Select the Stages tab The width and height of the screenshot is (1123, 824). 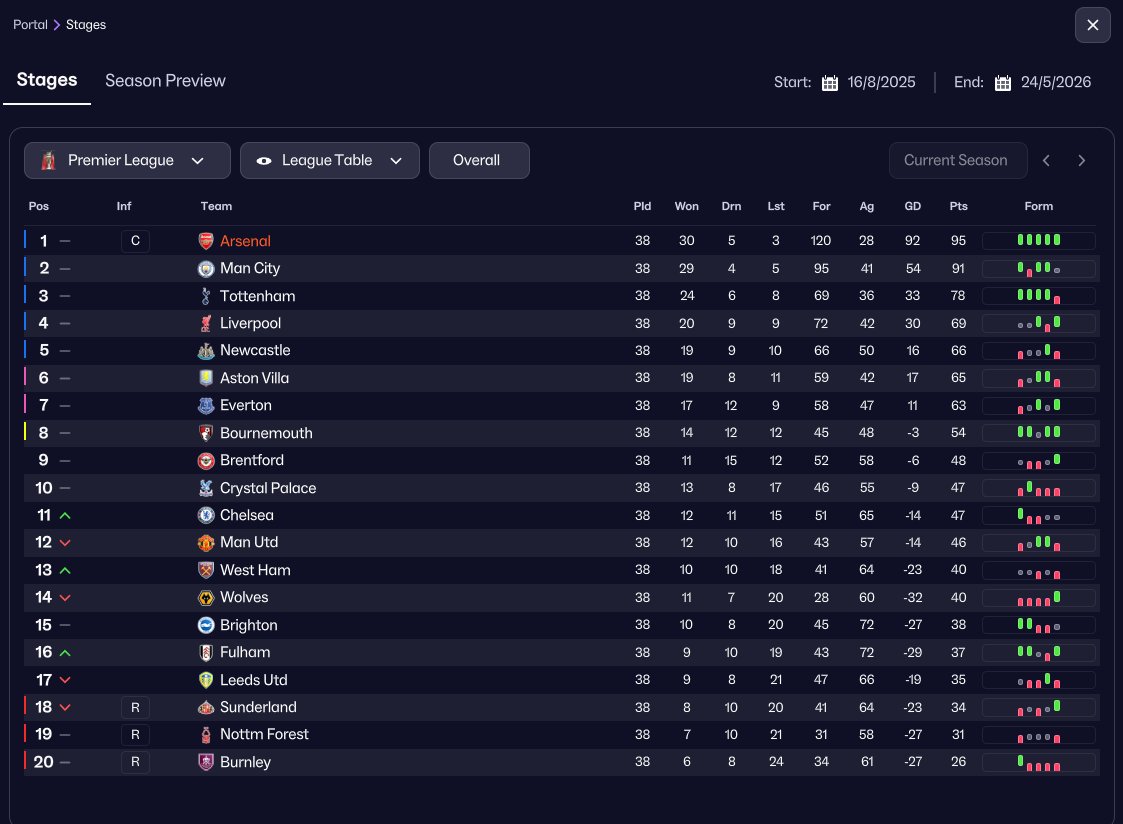tap(47, 81)
